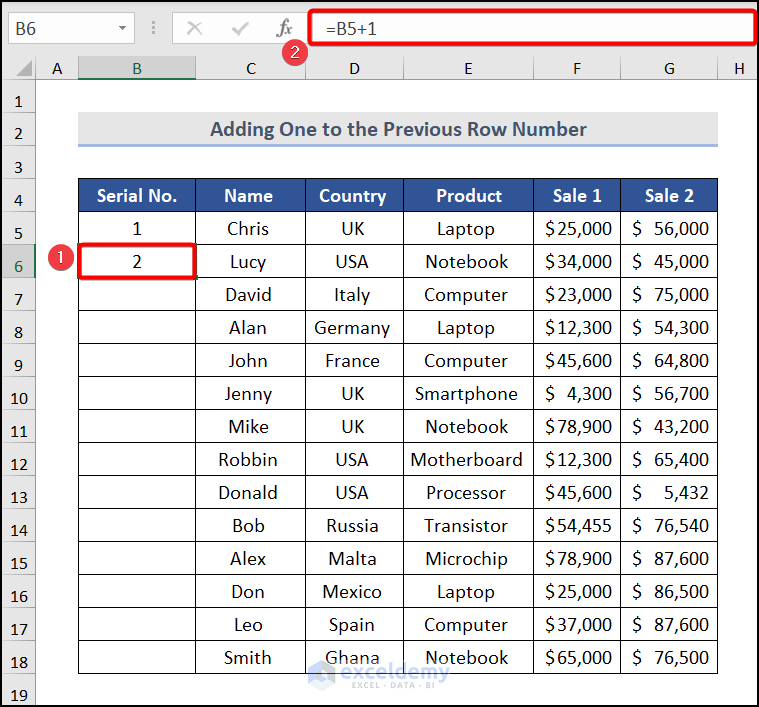759x707 pixels.
Task: Select the cell containing Lucy
Action: click(x=248, y=262)
